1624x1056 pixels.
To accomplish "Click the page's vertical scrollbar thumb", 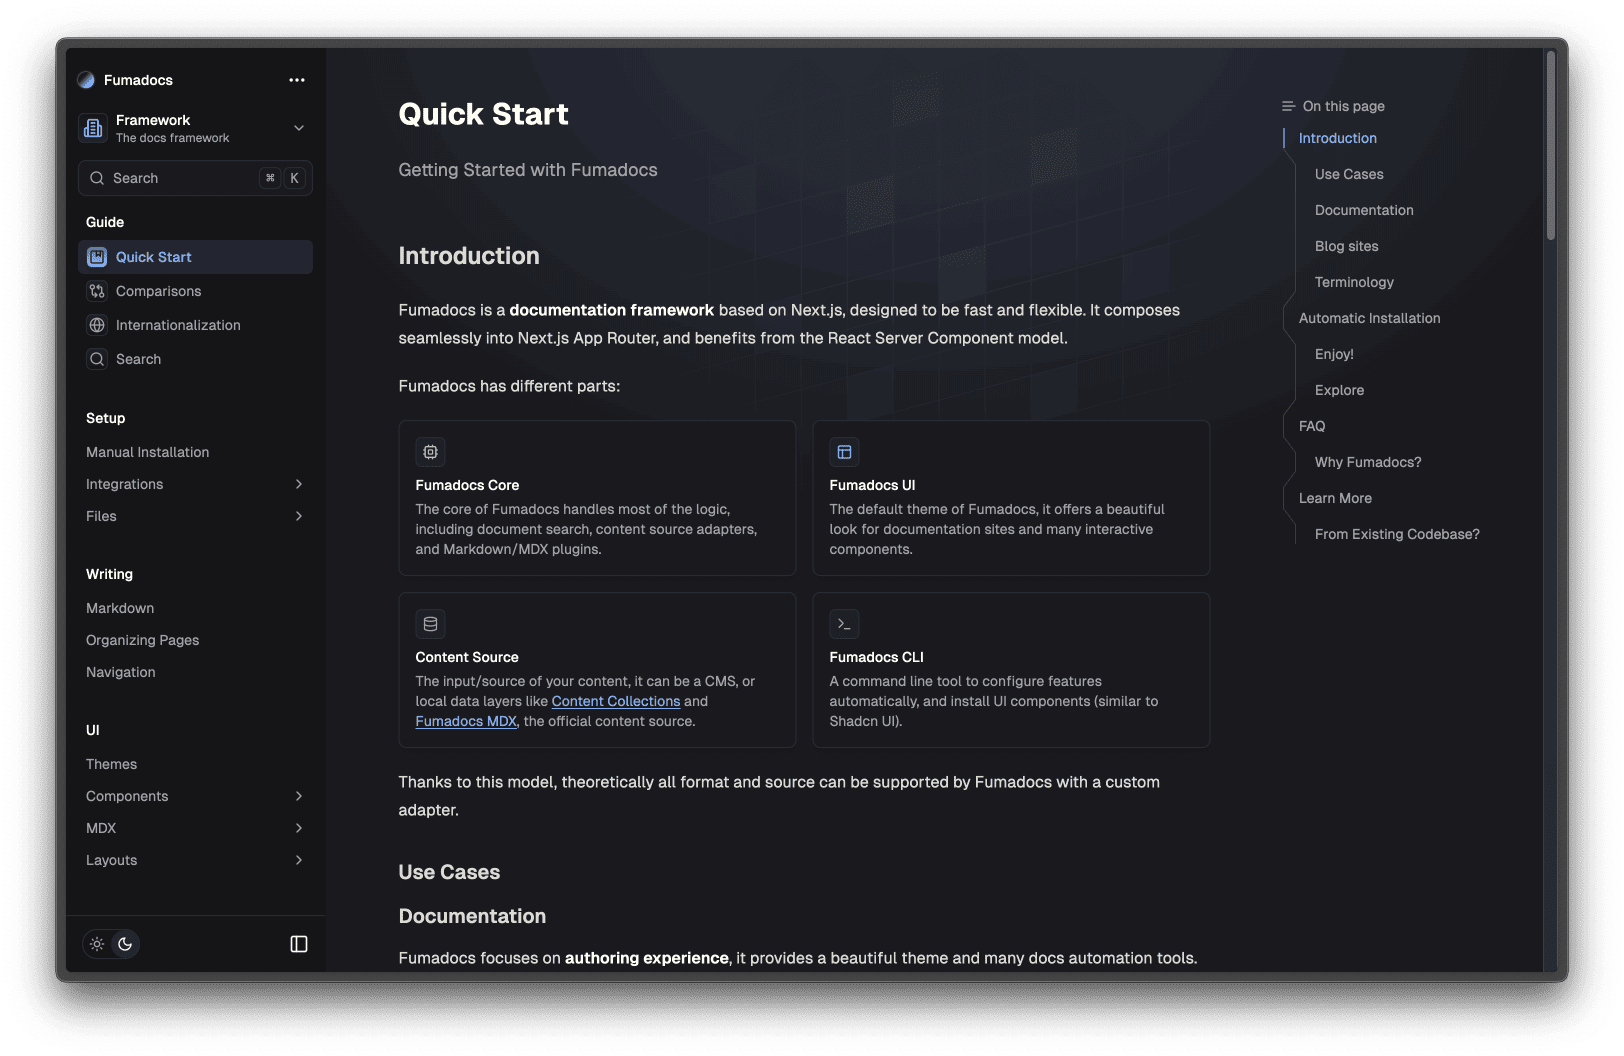I will pos(1551,145).
